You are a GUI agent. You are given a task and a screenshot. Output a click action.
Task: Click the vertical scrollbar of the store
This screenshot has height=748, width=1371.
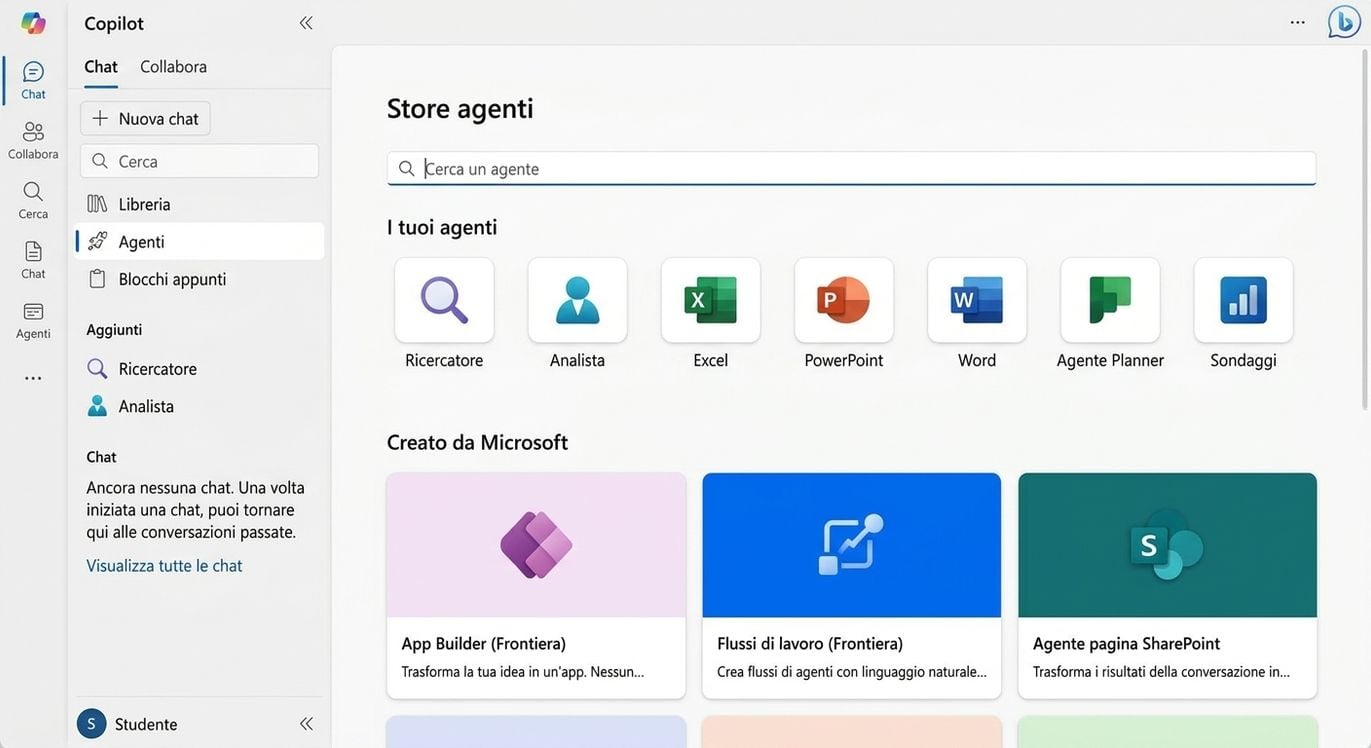click(1365, 229)
